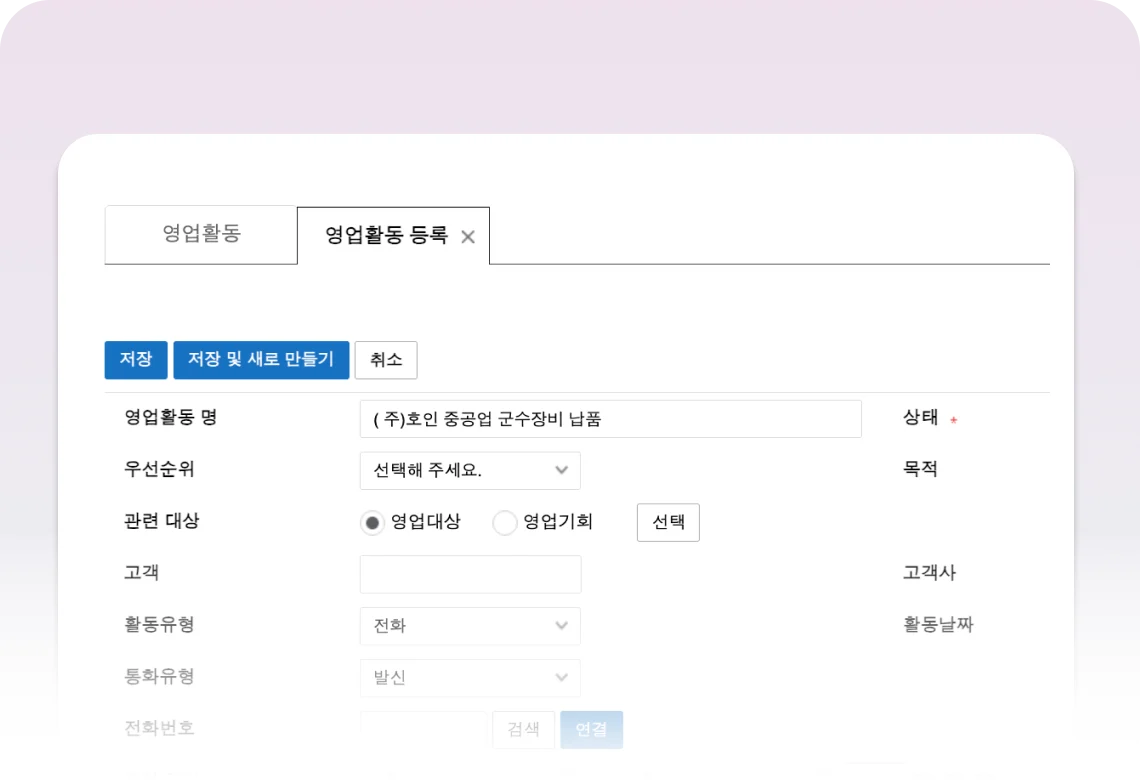Click the 전화번호 input box
1140x780 pixels.
click(423, 729)
